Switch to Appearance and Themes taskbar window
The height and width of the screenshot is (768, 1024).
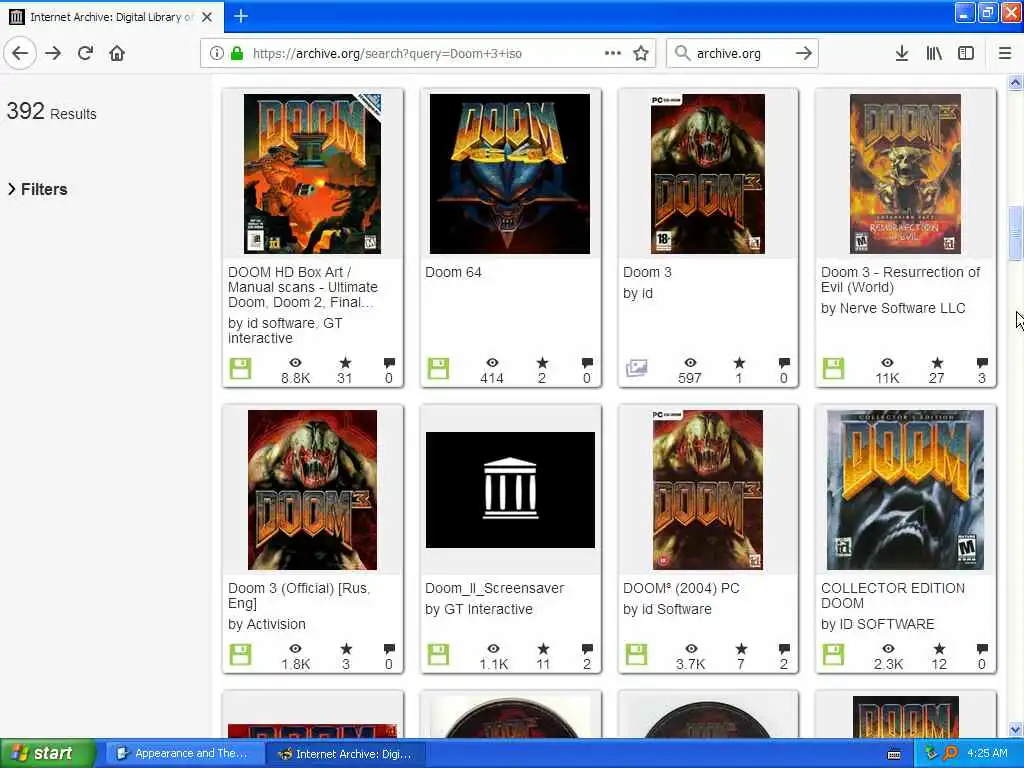[184, 754]
